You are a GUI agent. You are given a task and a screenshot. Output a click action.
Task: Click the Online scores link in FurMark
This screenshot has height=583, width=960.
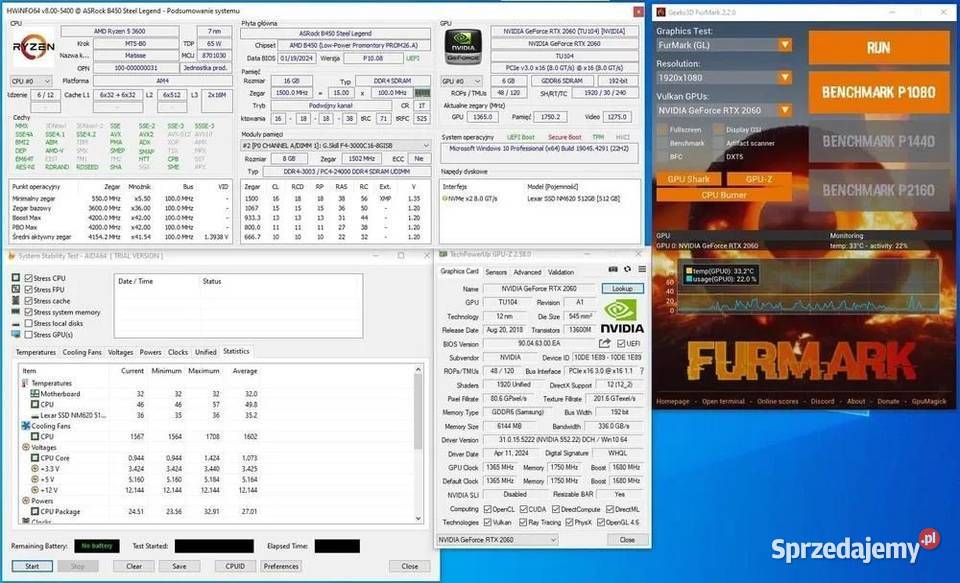point(778,401)
